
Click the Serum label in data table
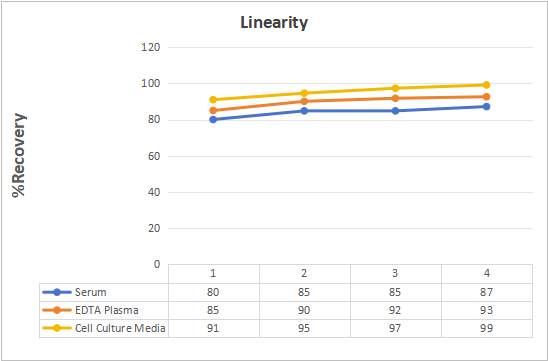91,292
